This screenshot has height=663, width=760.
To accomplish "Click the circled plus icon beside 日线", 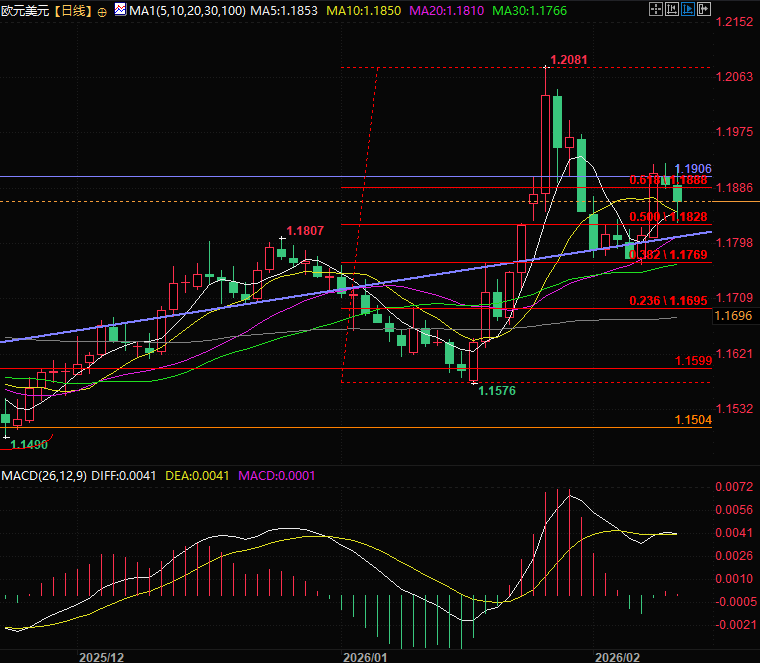I will click(x=103, y=11).
